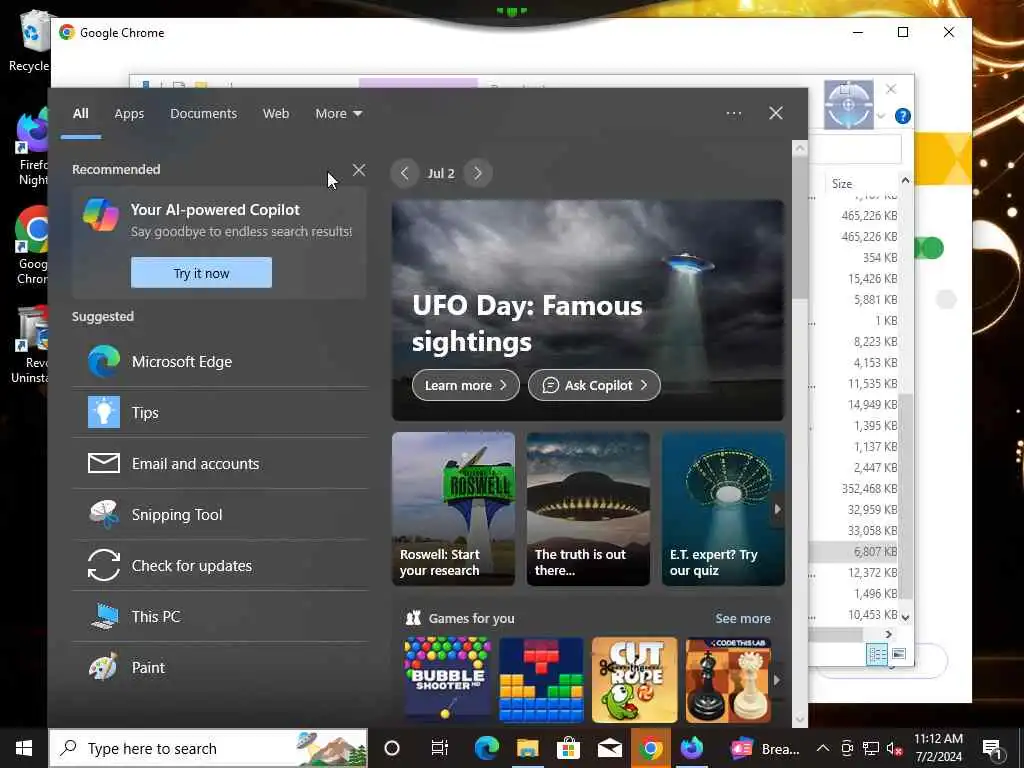Open network tray icon
This screenshot has height=768, width=1024.
(871, 748)
